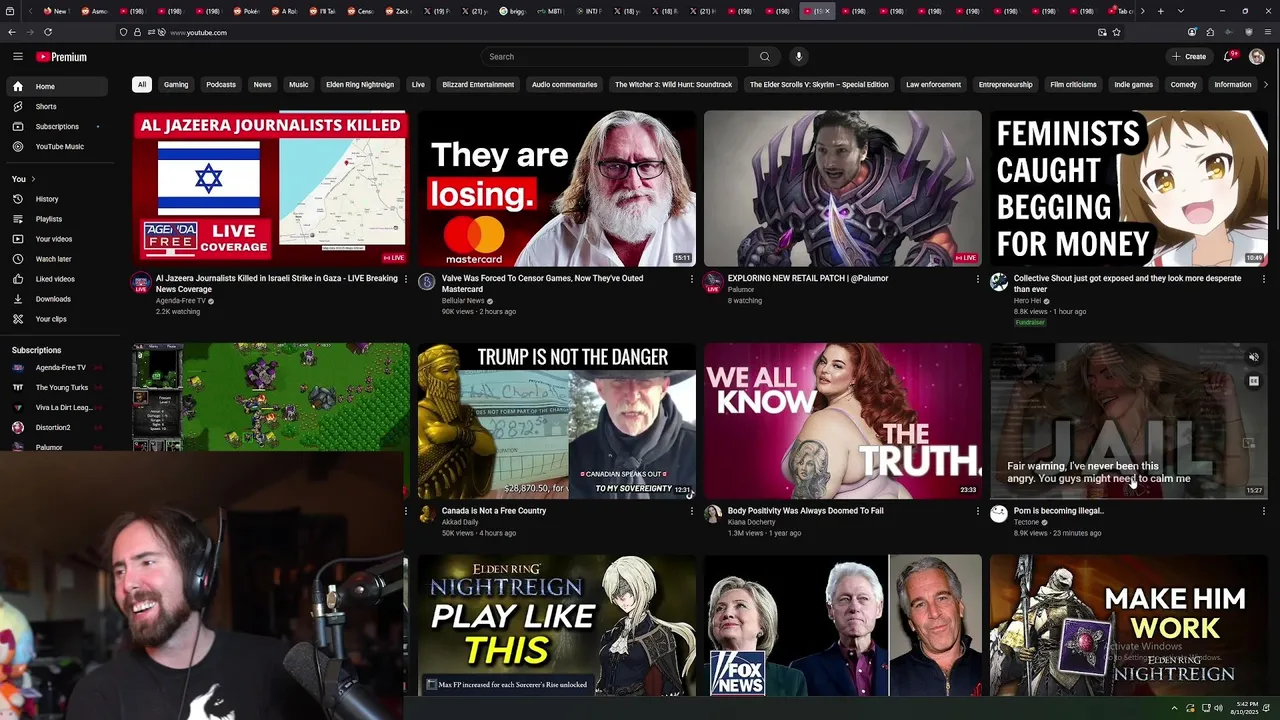The image size is (1280, 720).
Task: Open the hamburger guide menu
Action: [x=17, y=57]
